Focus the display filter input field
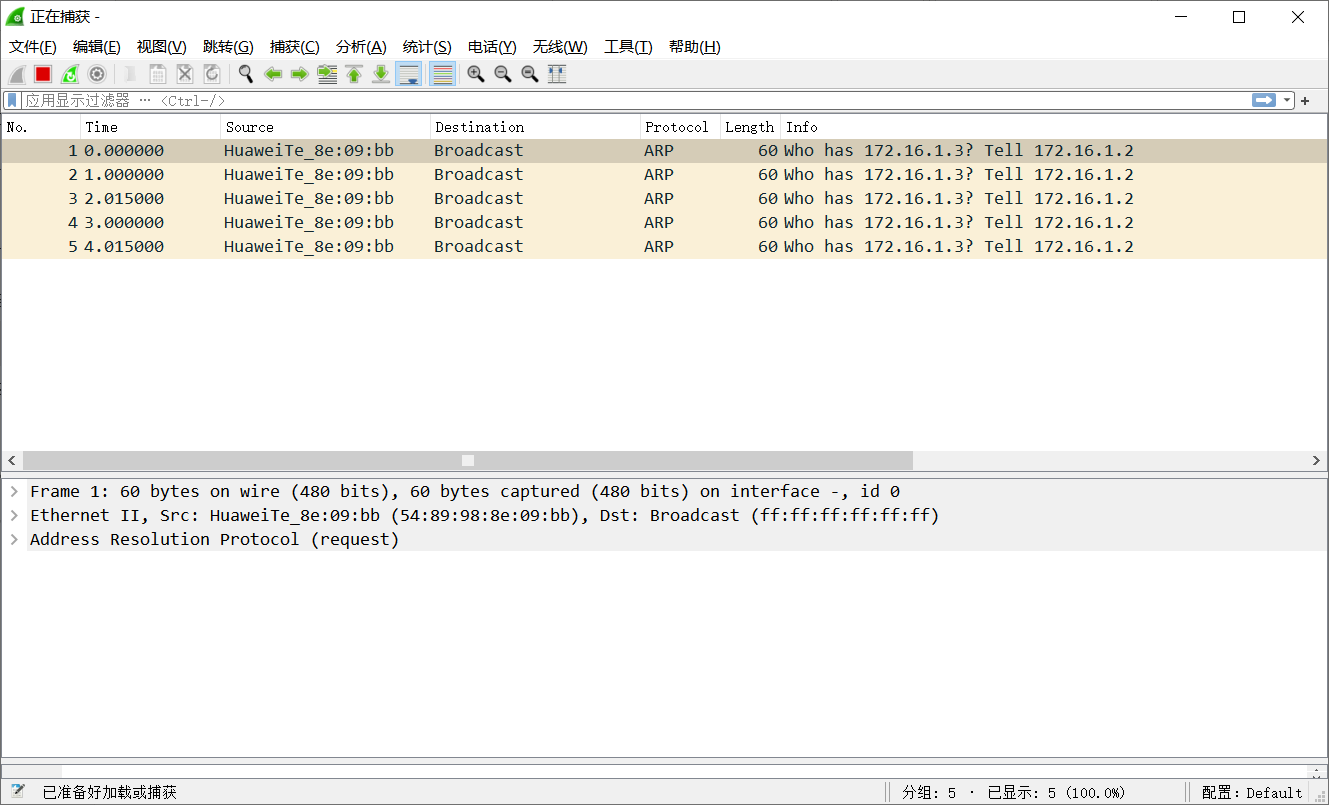Screen dimensions: 1329x805 [x=635, y=101]
